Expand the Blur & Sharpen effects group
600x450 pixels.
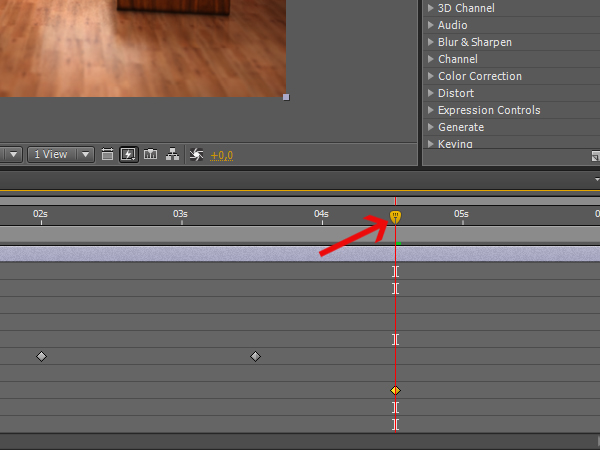click(474, 42)
